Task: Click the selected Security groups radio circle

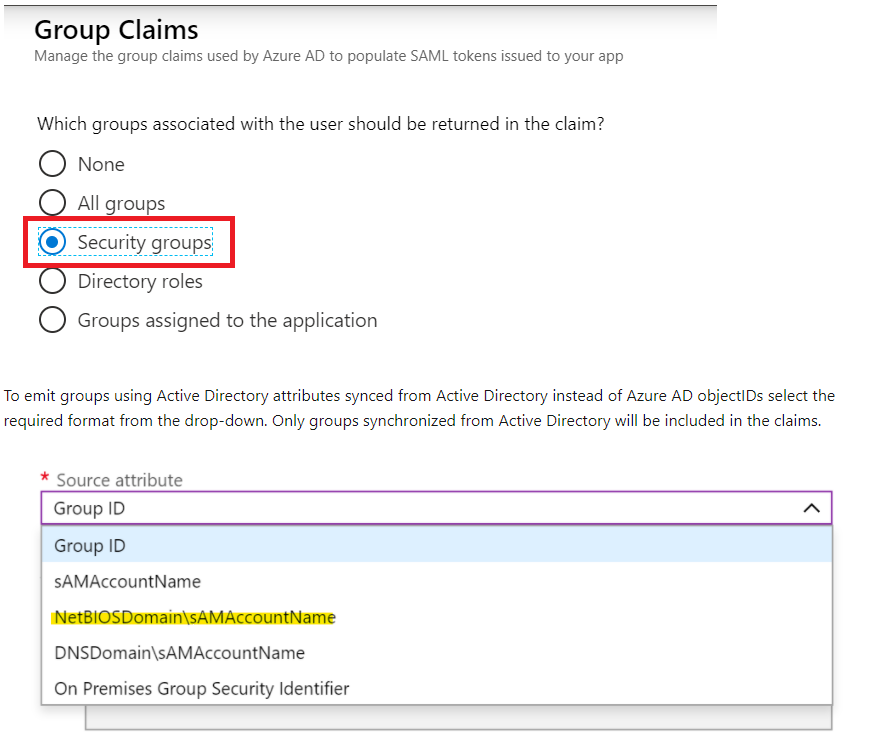Action: click(x=52, y=242)
